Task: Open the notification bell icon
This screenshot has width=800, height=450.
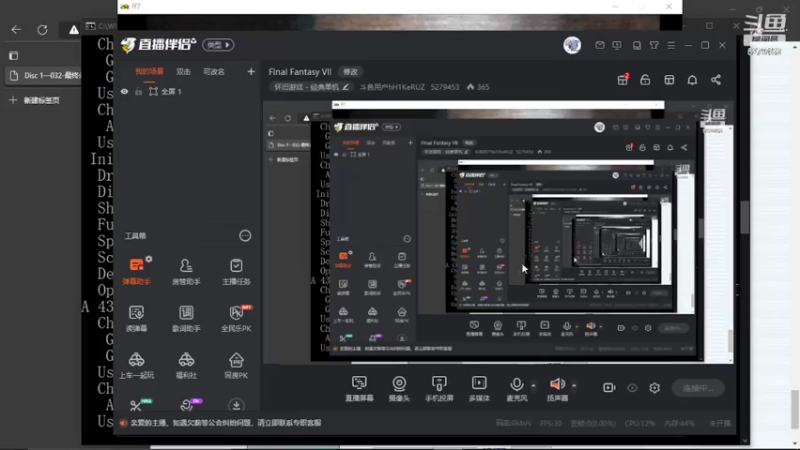Action: click(x=692, y=80)
